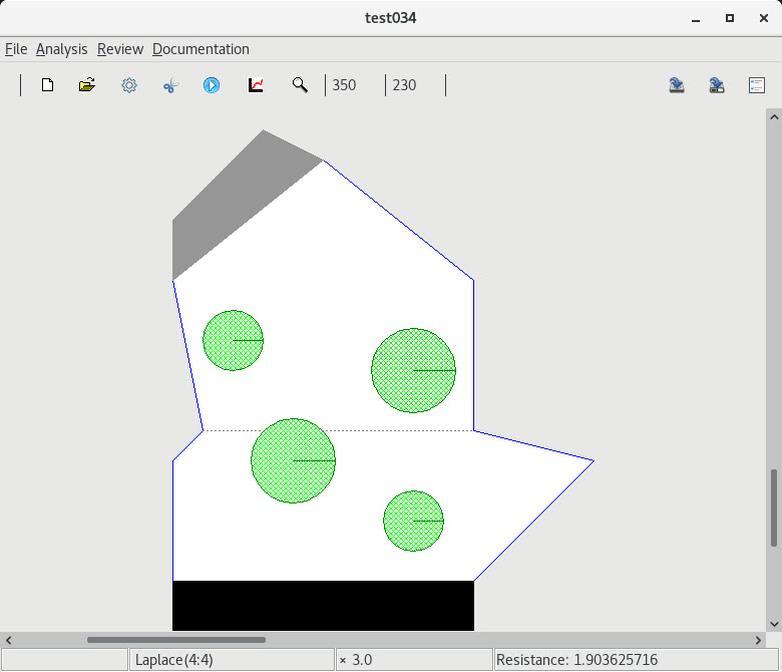Click the second export icon on the right

[716, 85]
